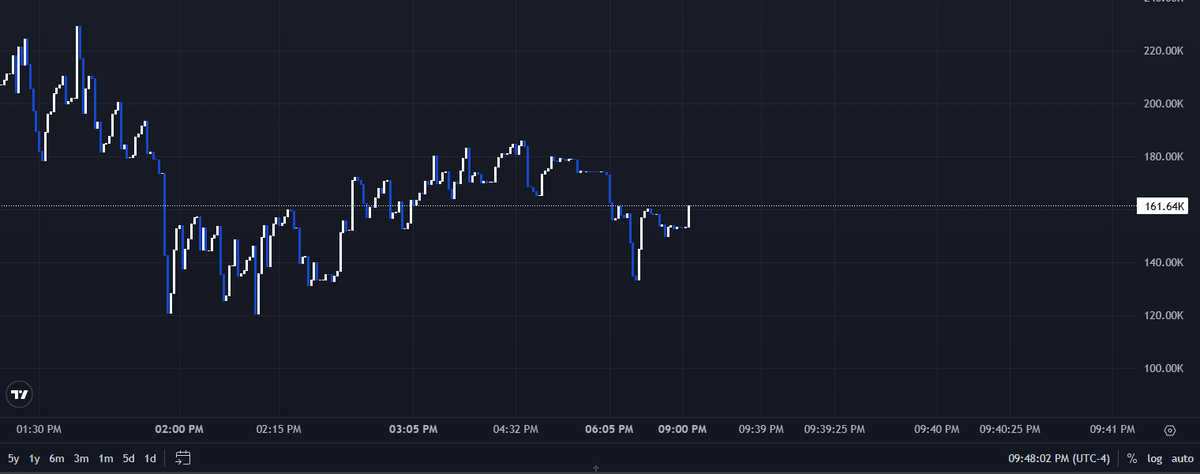This screenshot has width=1200, height=474.
Task: Click the 04:32 PM time label
Action: point(516,429)
